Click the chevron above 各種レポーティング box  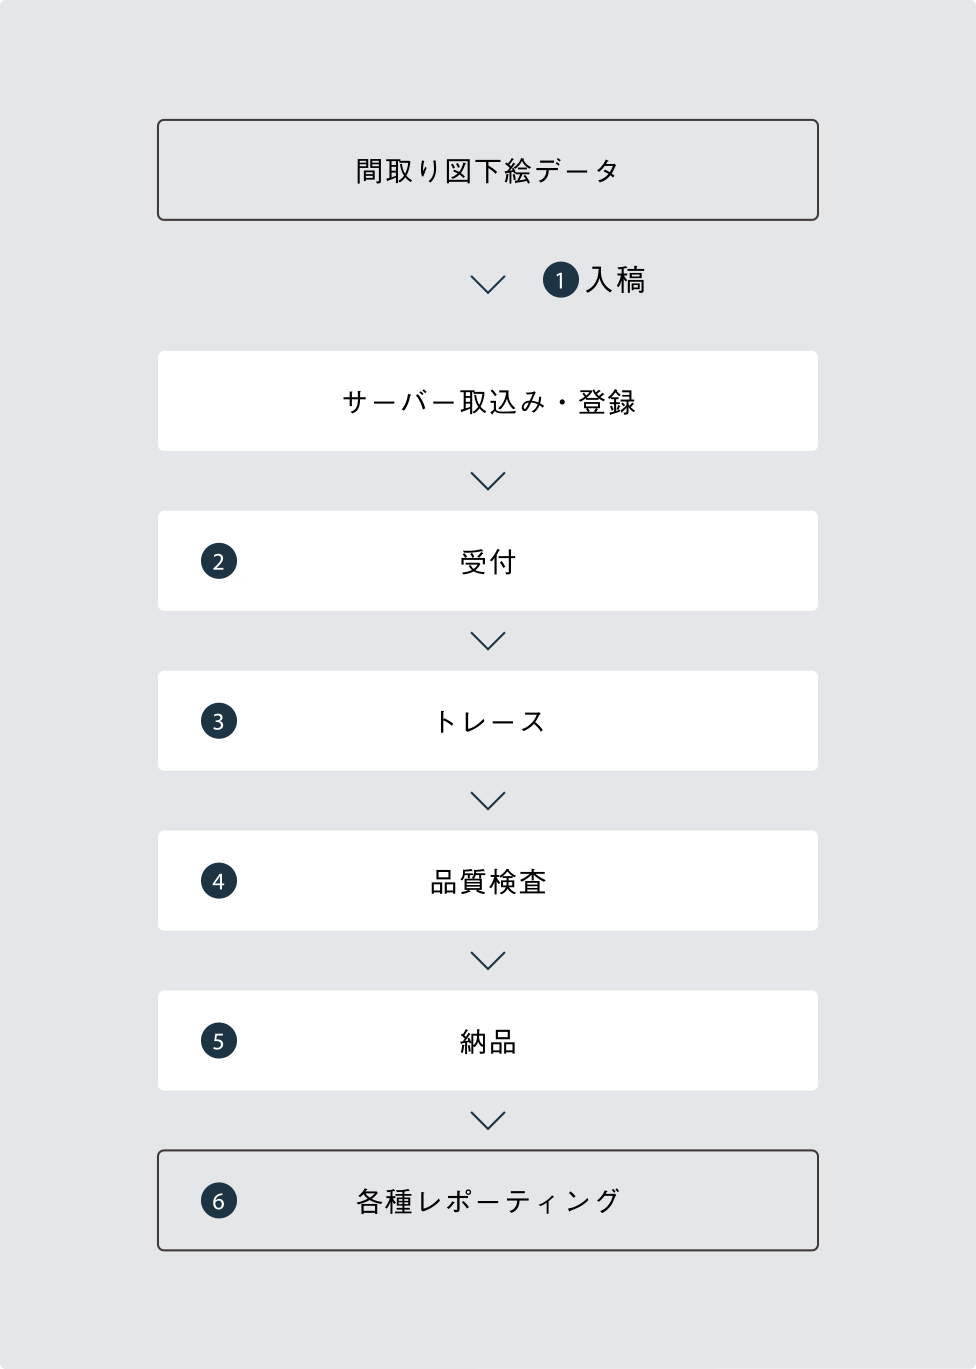click(488, 1121)
